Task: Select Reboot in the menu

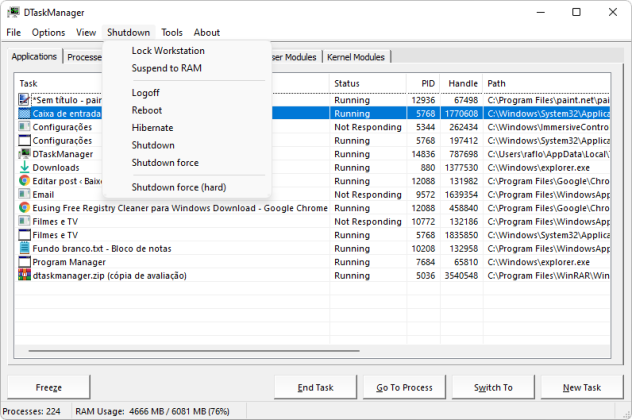Action: pyautogui.click(x=147, y=110)
